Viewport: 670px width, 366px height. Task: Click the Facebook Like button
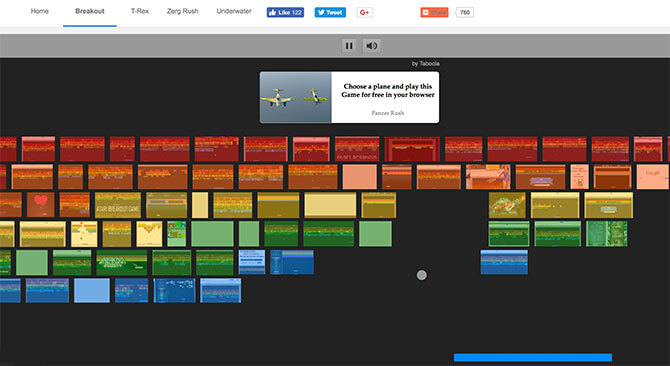pyautogui.click(x=285, y=12)
